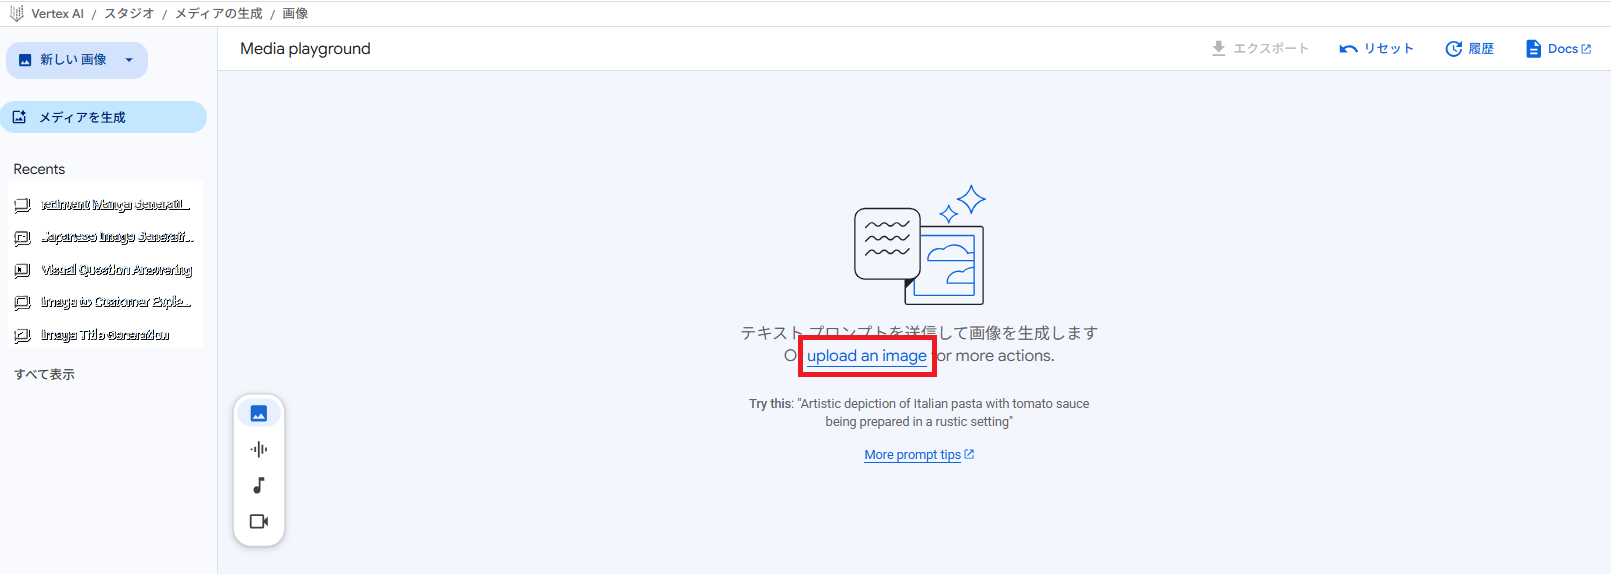
Task: Click the エクスポート download button
Action: [1260, 49]
